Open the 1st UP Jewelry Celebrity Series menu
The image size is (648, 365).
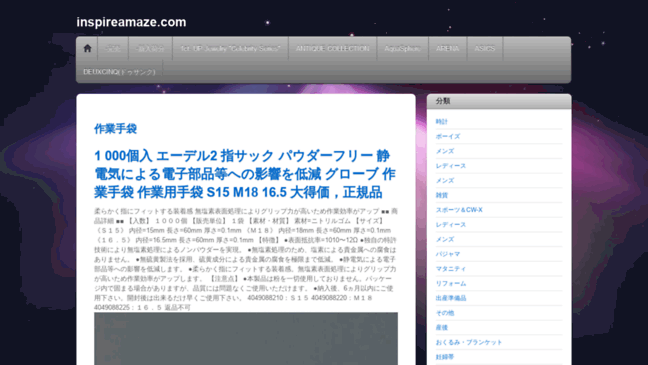click(x=231, y=48)
